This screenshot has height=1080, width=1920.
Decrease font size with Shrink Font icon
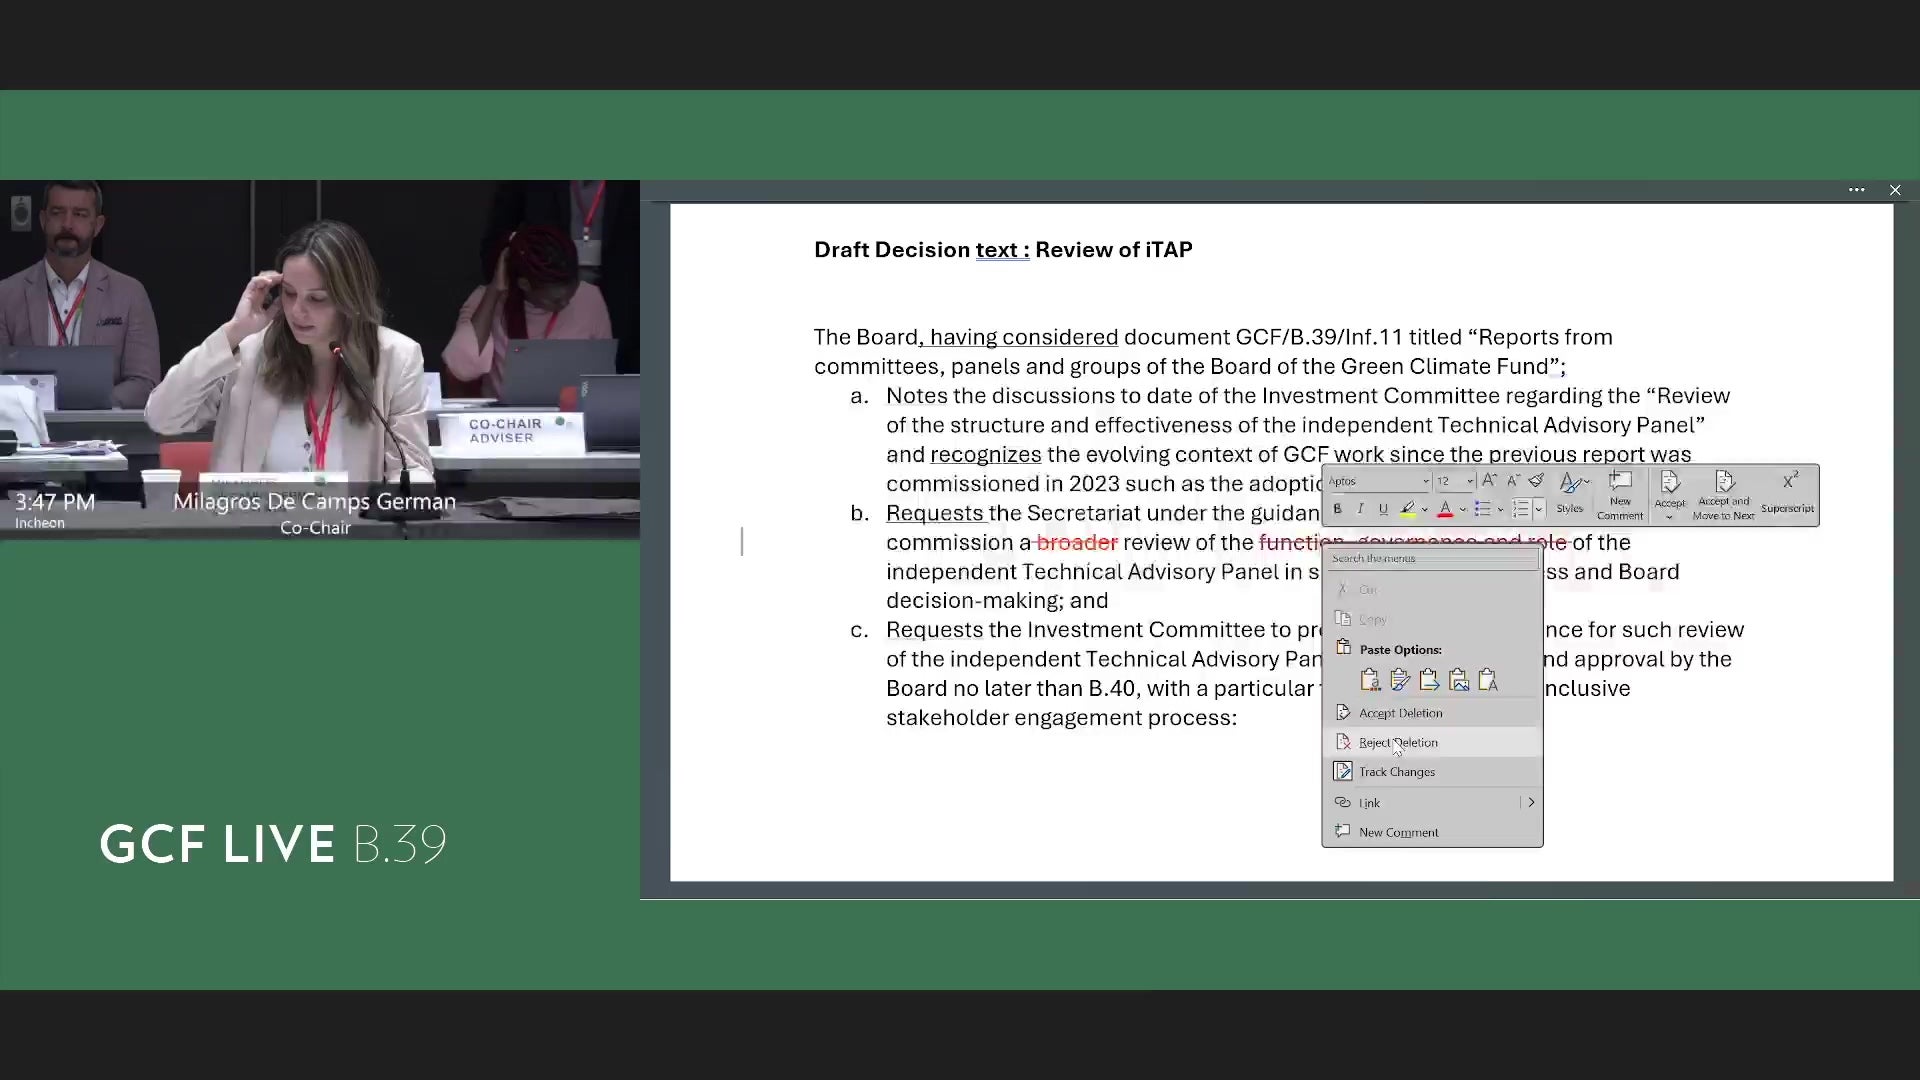(x=1513, y=481)
